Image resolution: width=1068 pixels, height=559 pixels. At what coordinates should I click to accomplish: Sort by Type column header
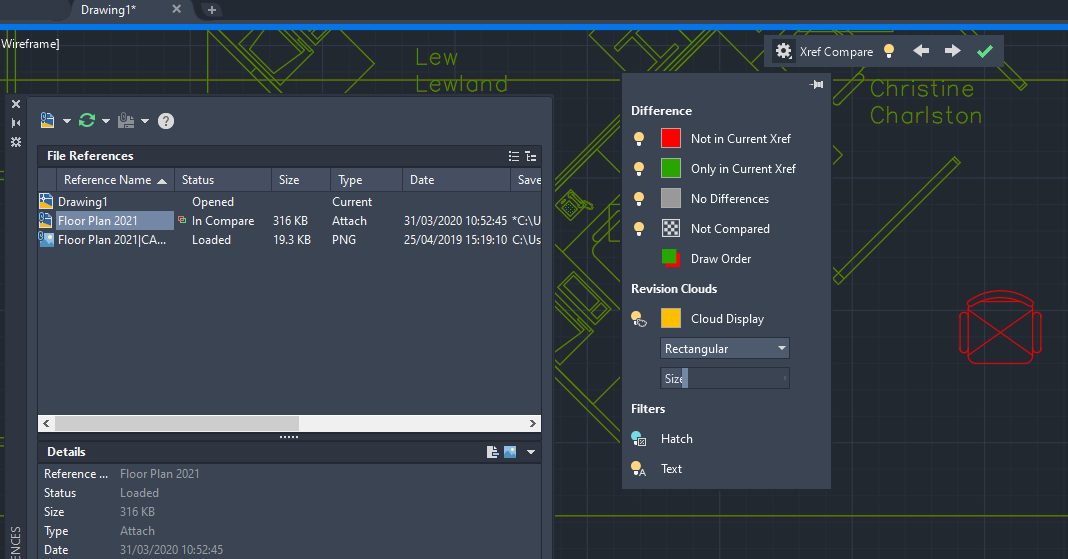(366, 180)
